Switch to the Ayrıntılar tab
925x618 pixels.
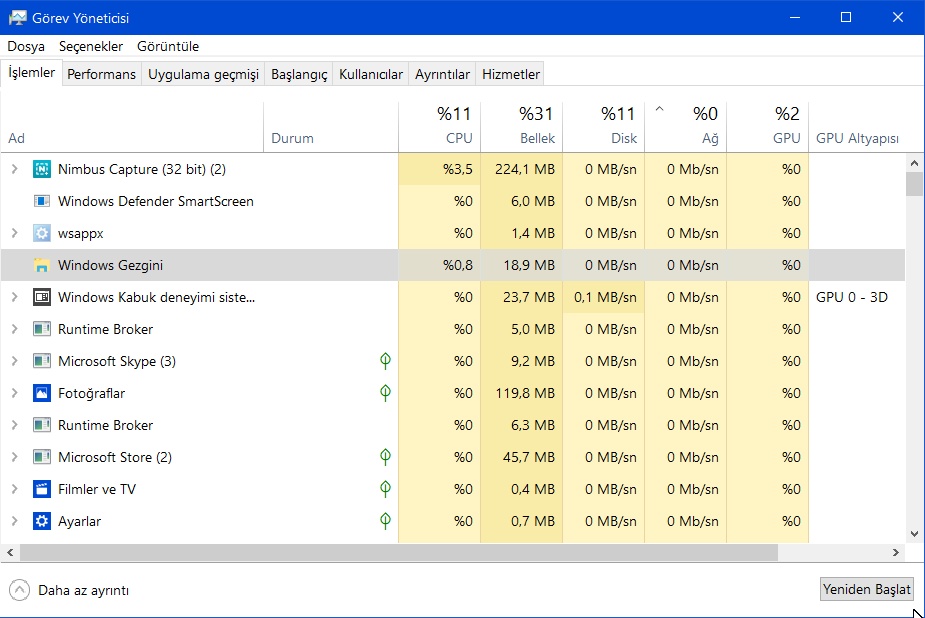pyautogui.click(x=442, y=74)
